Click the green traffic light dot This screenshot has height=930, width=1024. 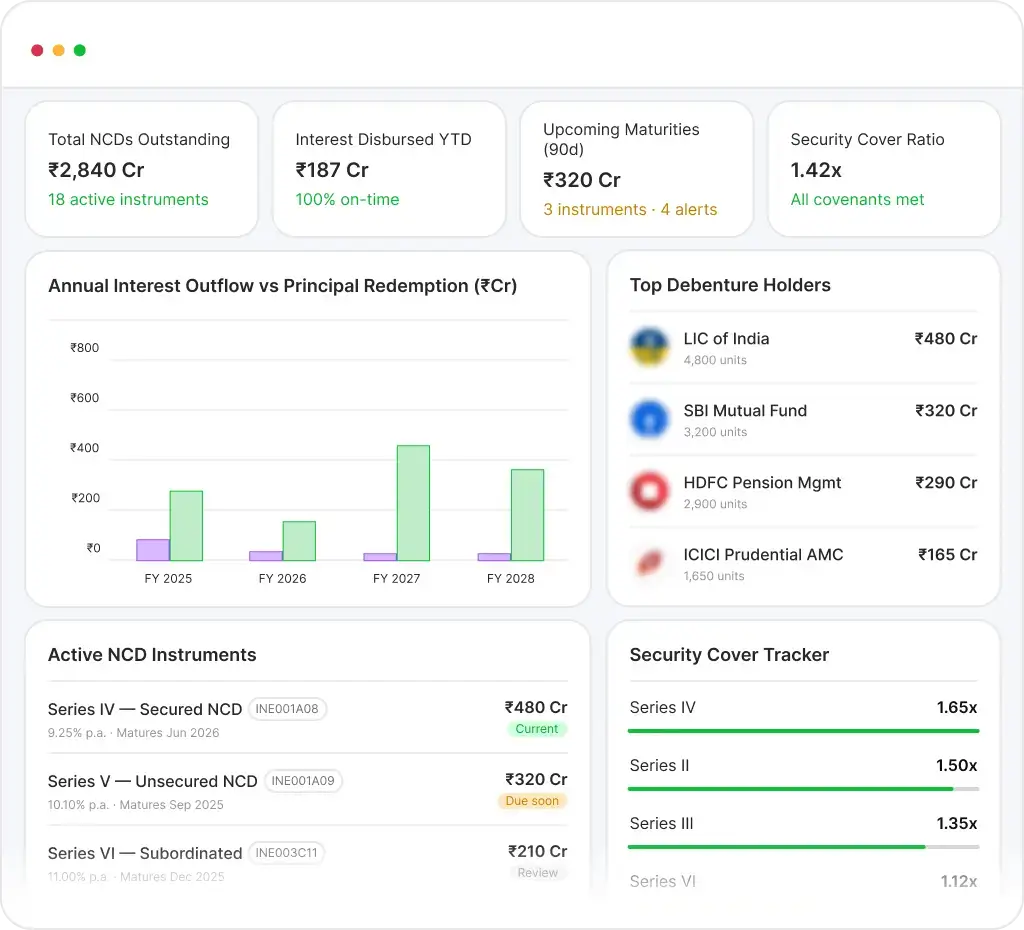click(x=79, y=49)
